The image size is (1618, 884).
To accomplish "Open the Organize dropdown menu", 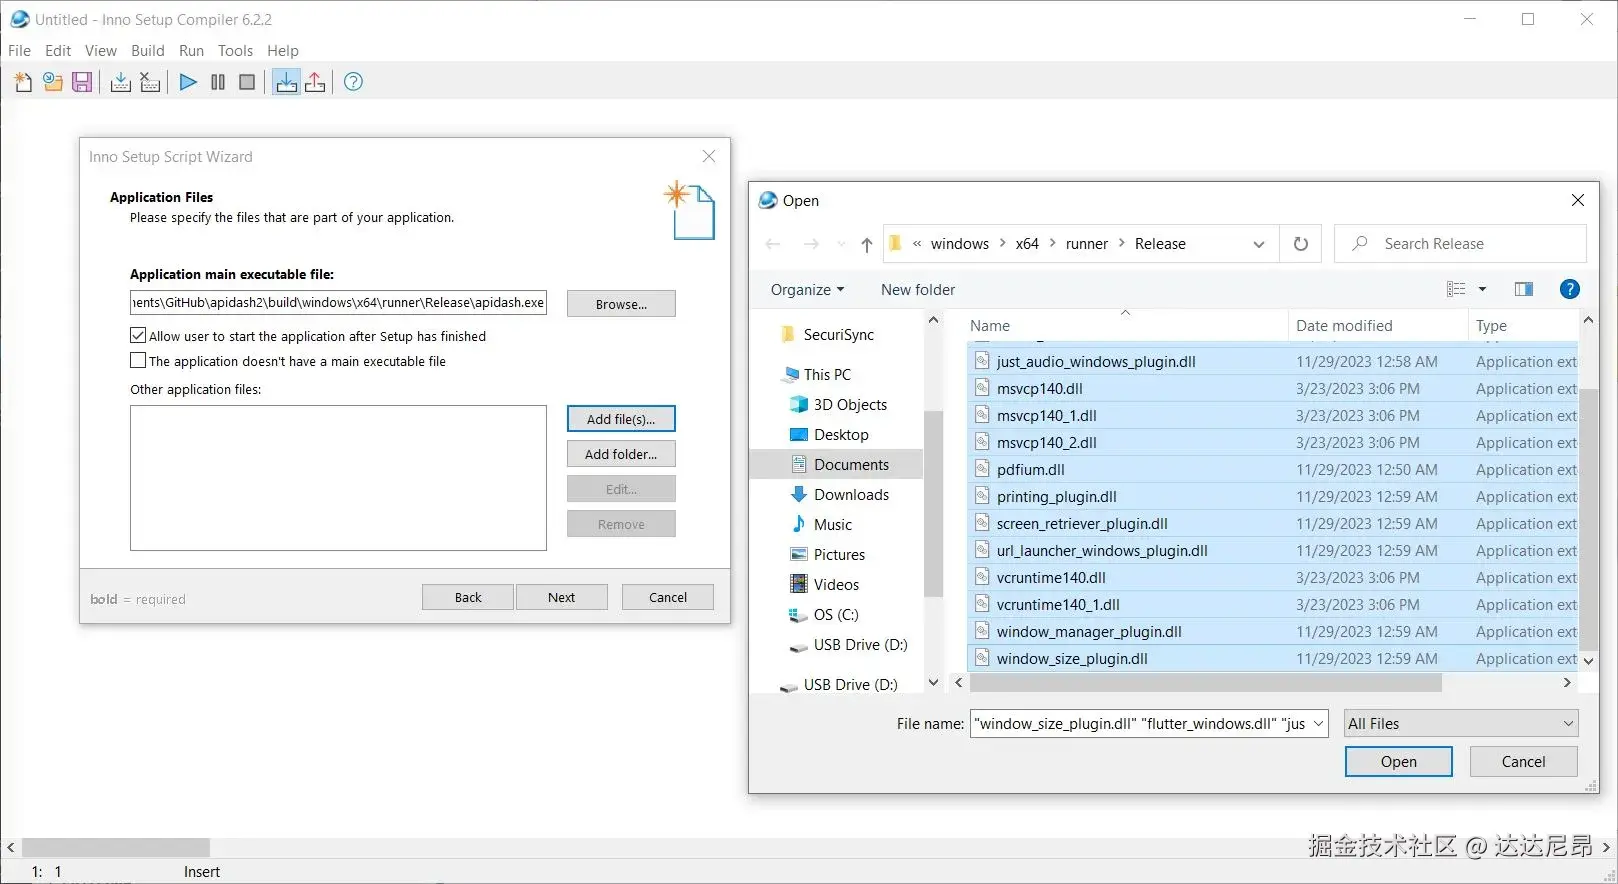I will coord(807,290).
